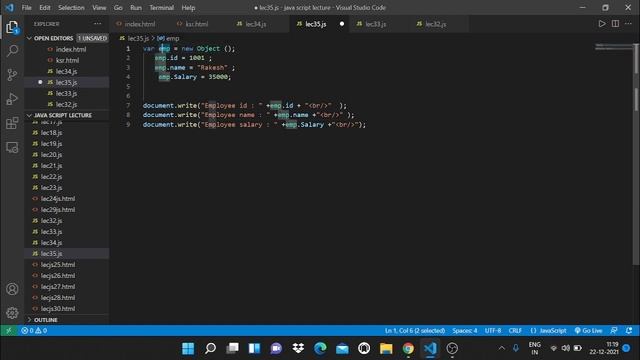The image size is (640, 360).
Task: Open Explorer views and more actions ellipsis
Action: (98, 24)
